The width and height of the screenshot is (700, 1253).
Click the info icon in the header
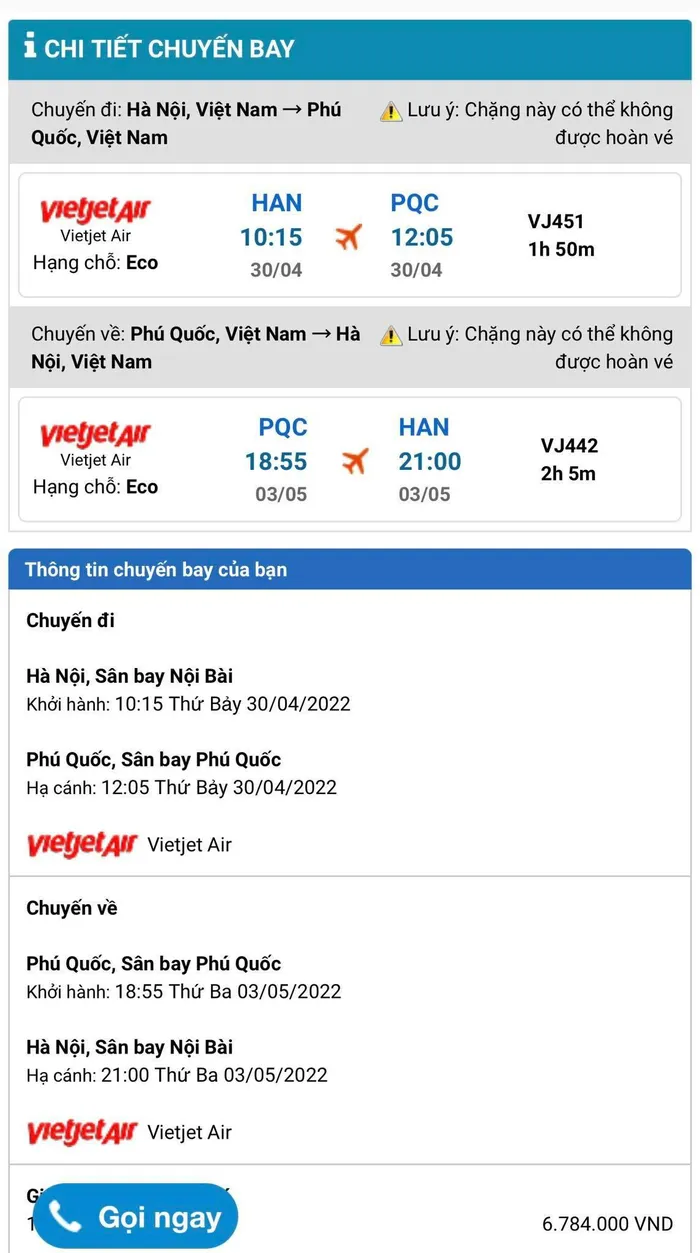click(30, 46)
